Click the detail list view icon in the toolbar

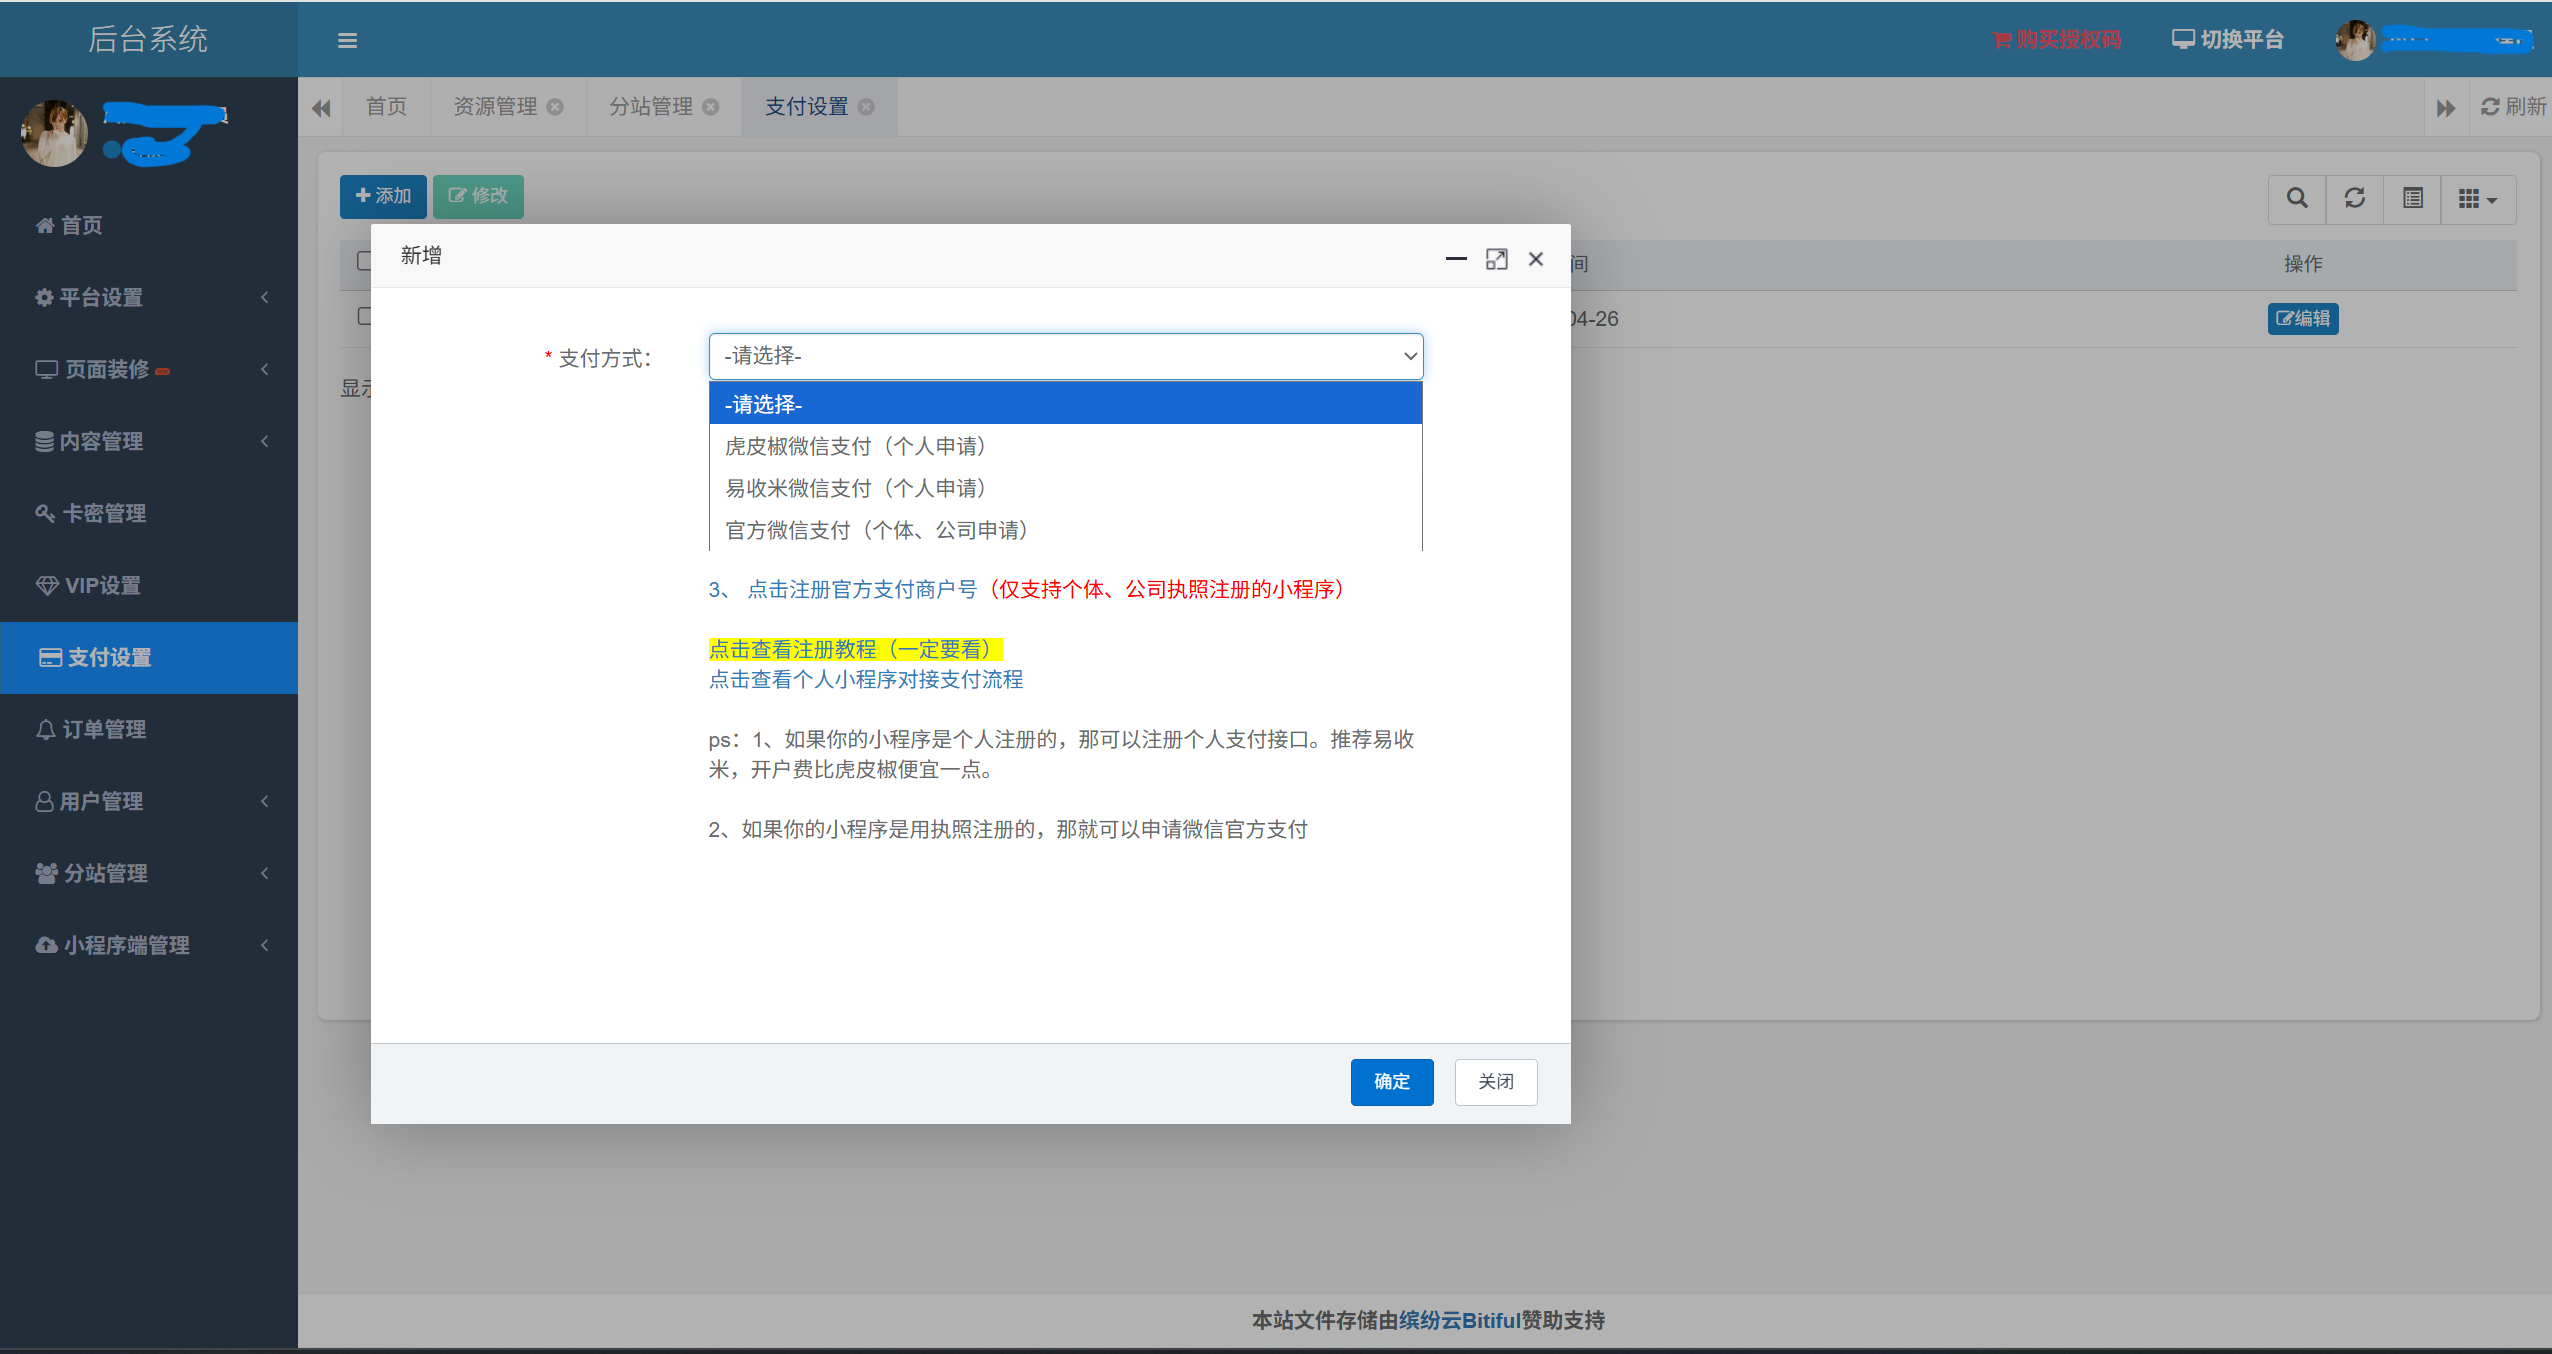click(x=2412, y=199)
